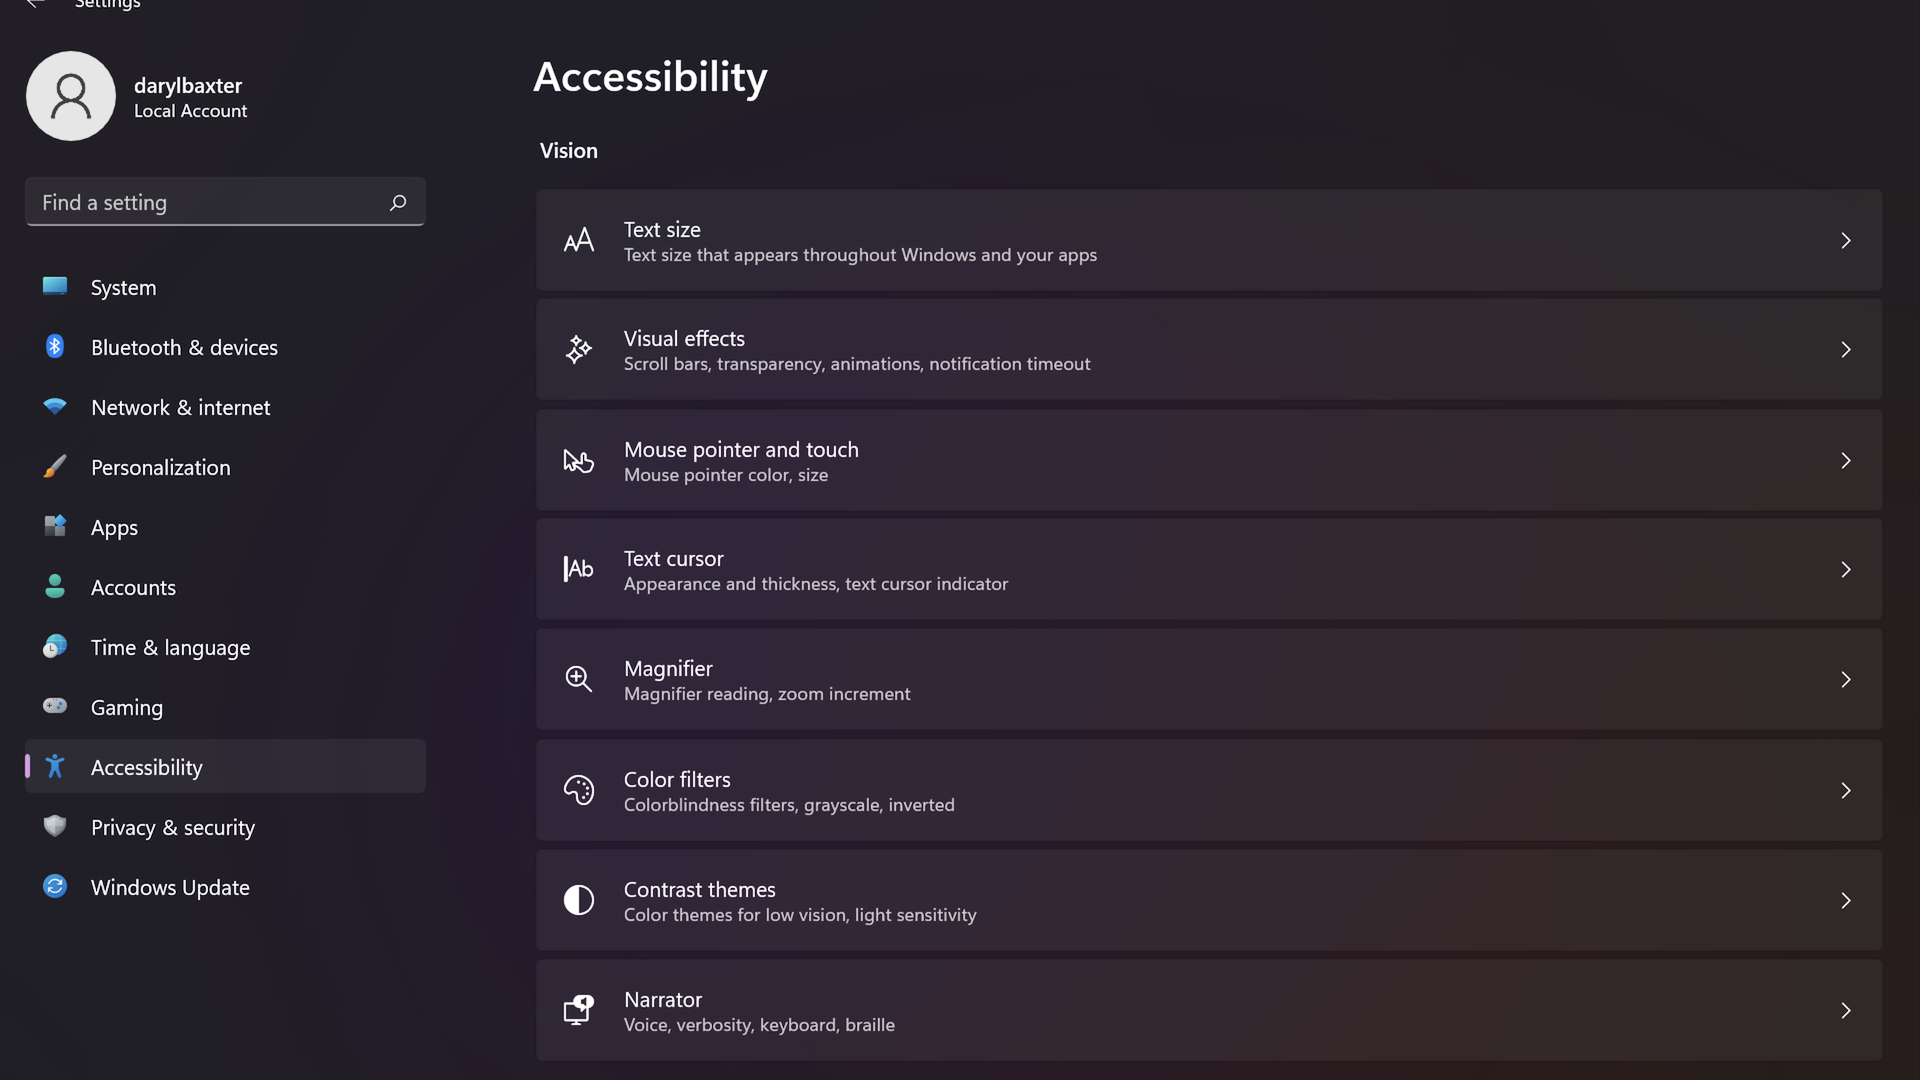The image size is (1920, 1080).
Task: Expand Narrator using its chevron arrow
Action: [1845, 1010]
